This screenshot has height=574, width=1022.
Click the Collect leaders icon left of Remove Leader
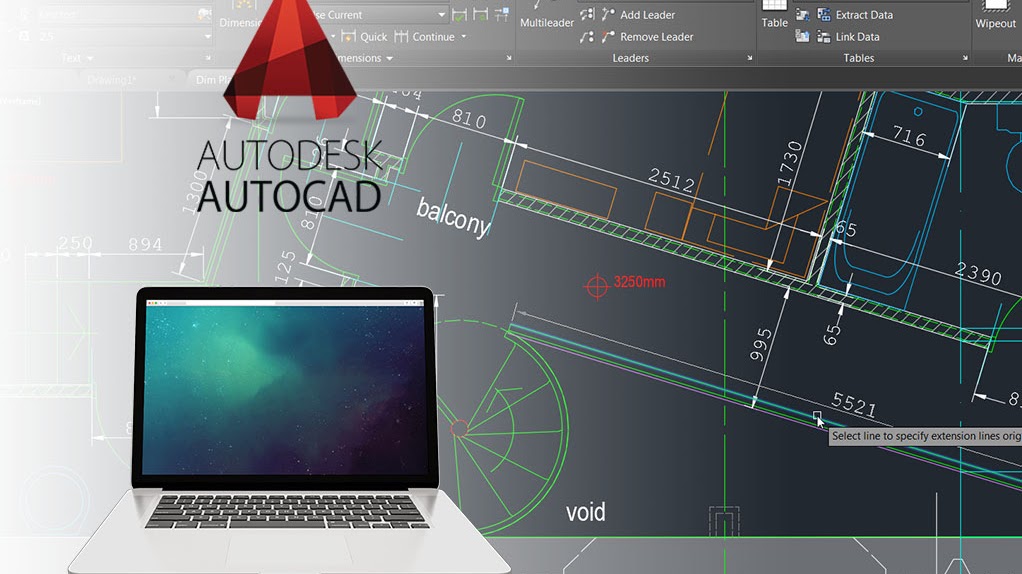(x=587, y=36)
